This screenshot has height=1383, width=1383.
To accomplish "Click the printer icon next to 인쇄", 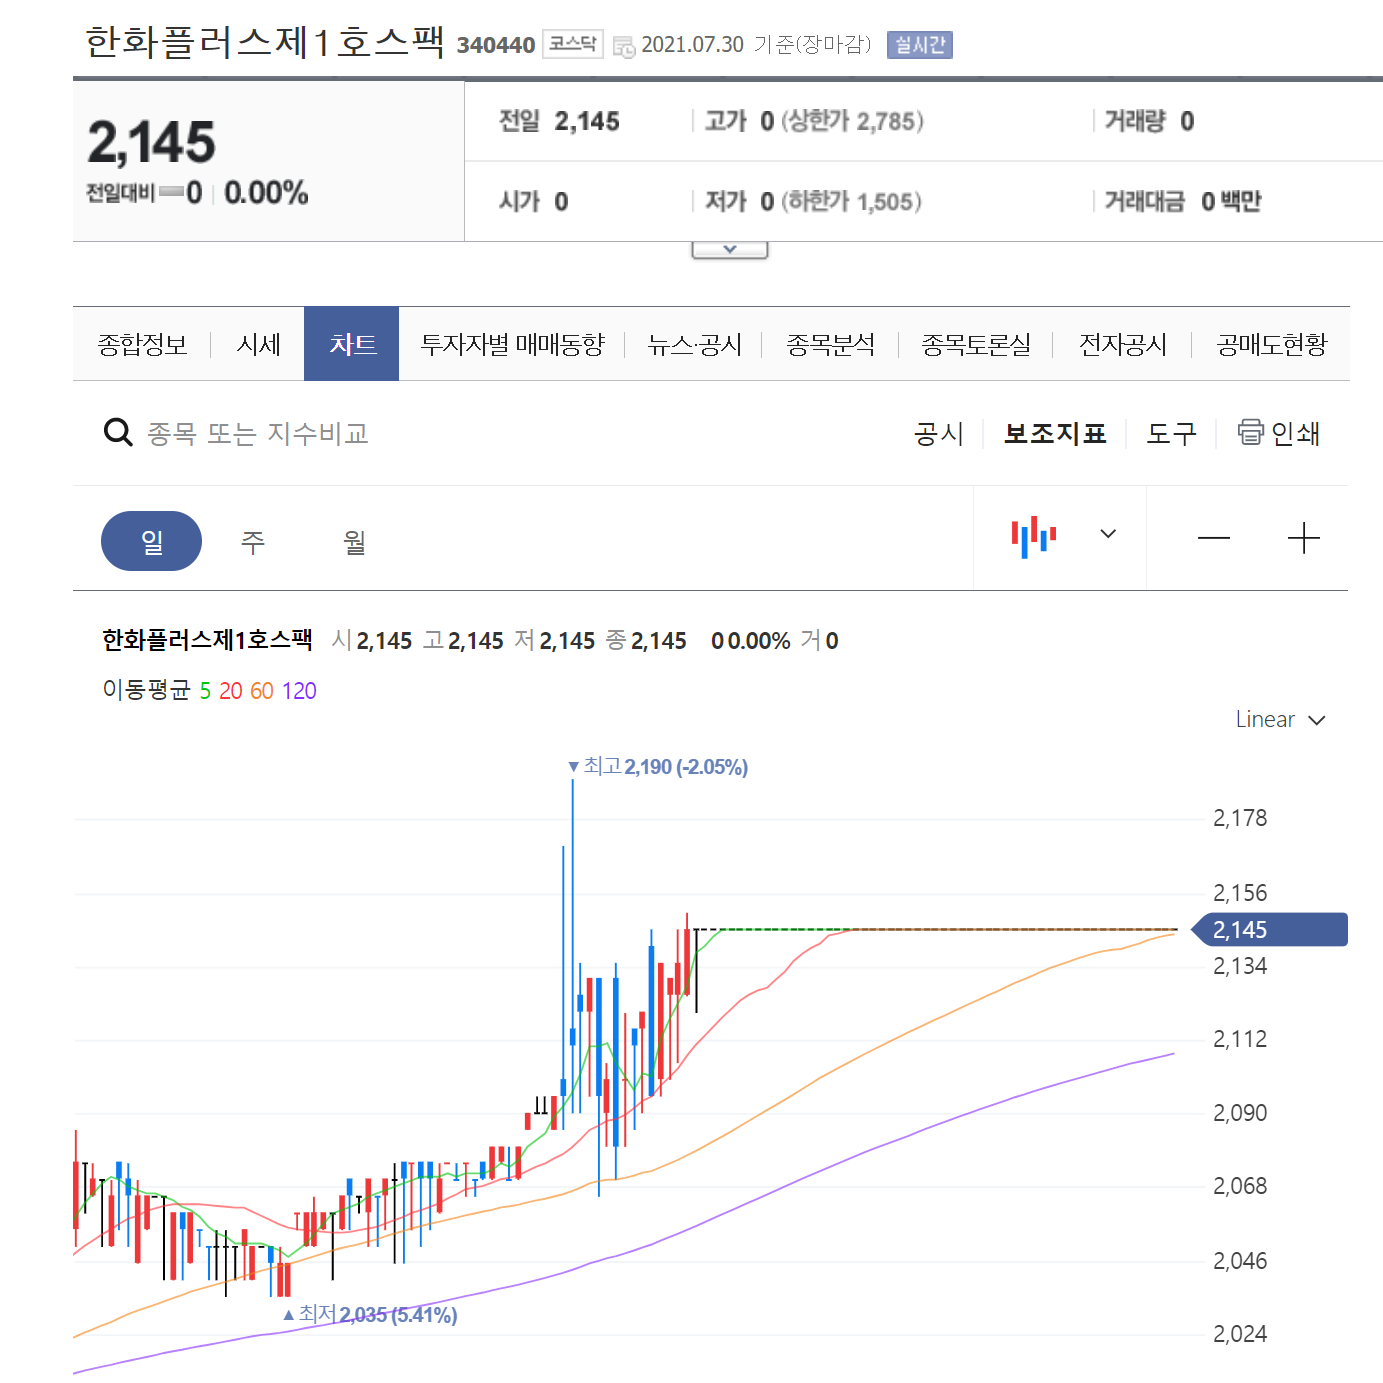I will (1251, 431).
